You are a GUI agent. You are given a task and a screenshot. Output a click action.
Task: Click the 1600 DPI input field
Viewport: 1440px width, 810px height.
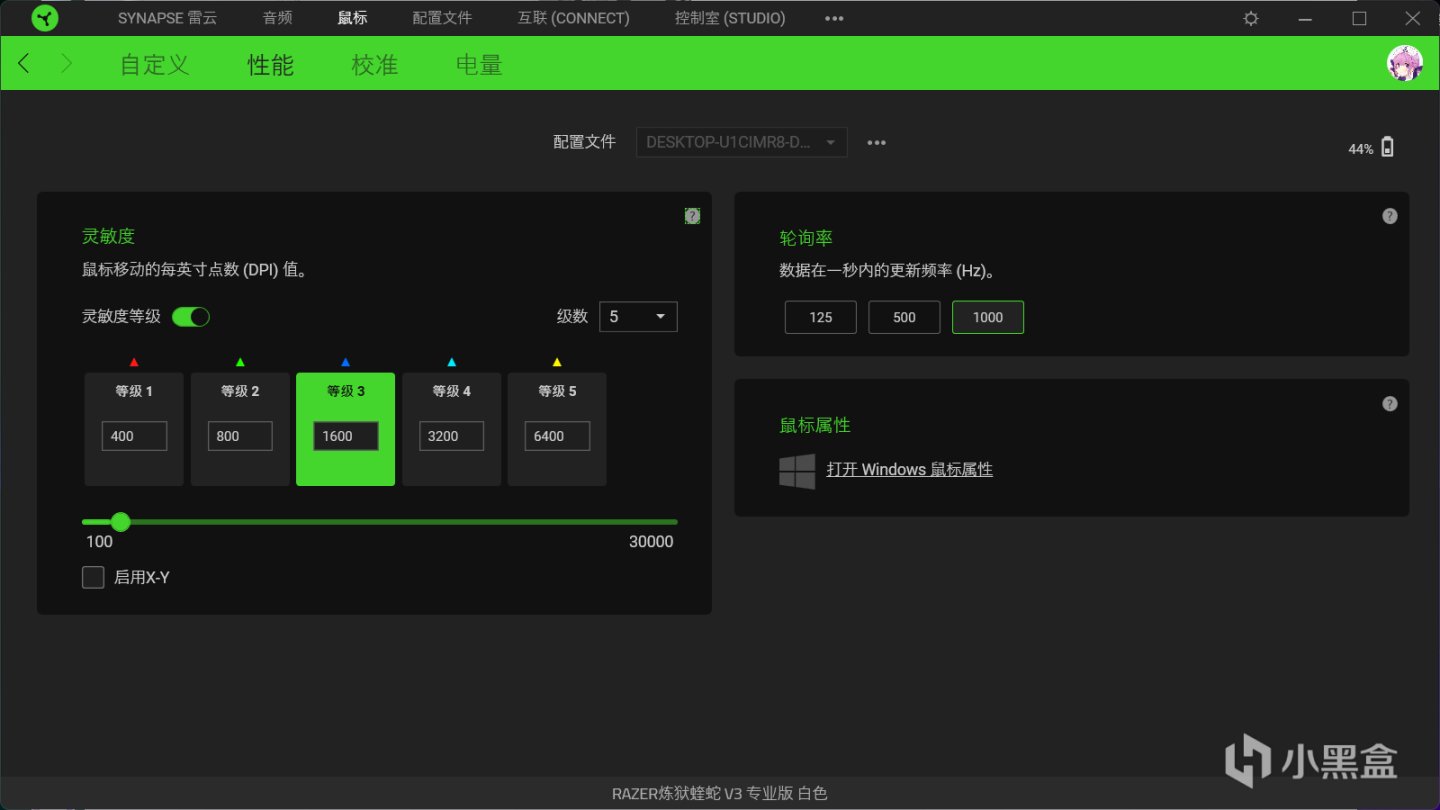point(346,436)
